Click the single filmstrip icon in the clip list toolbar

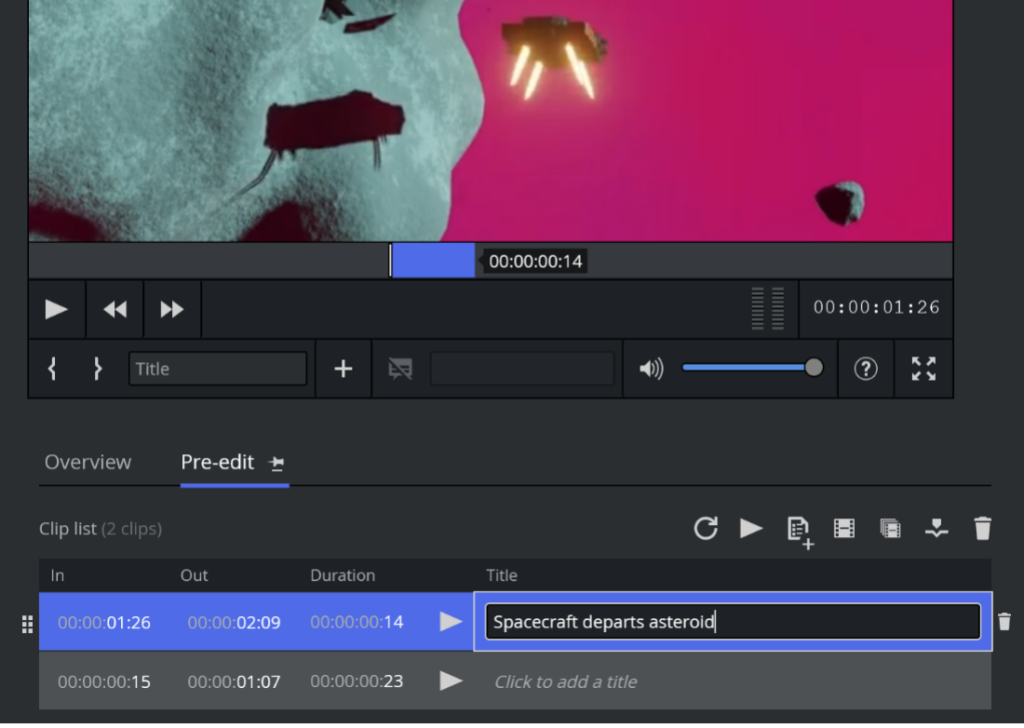(x=844, y=528)
